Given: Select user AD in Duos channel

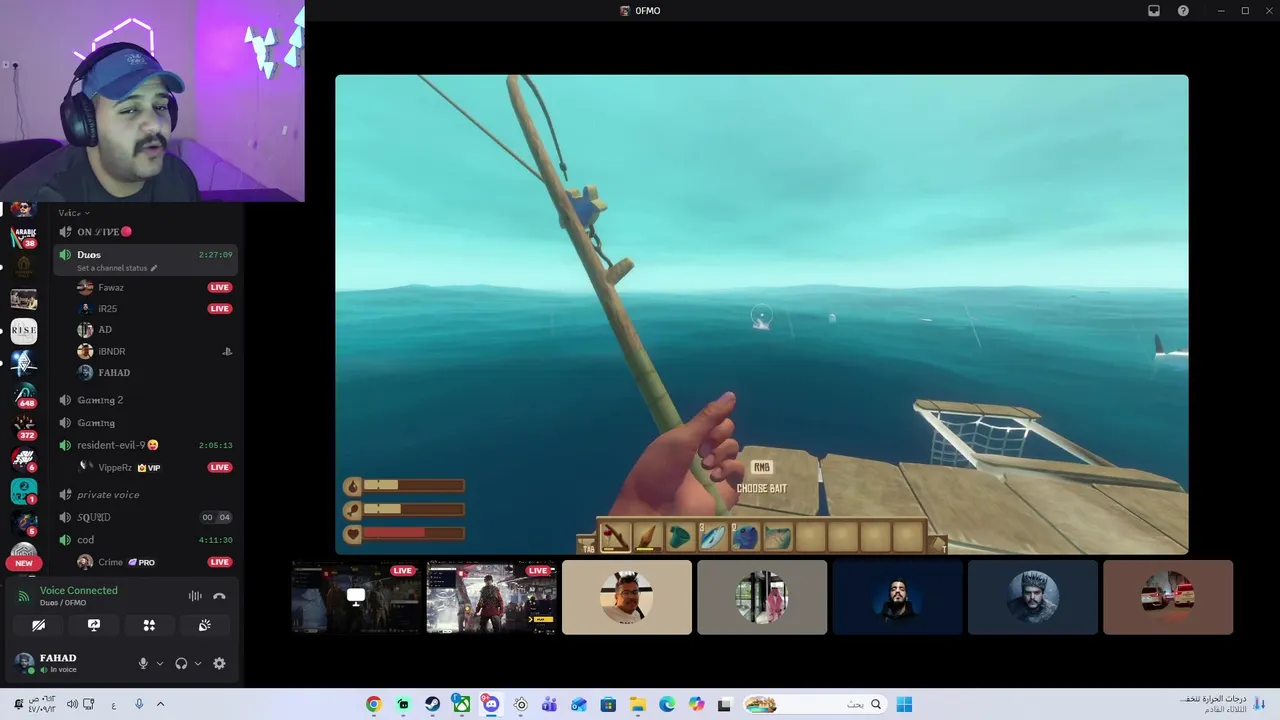Looking at the screenshot, I should pos(154,330).
